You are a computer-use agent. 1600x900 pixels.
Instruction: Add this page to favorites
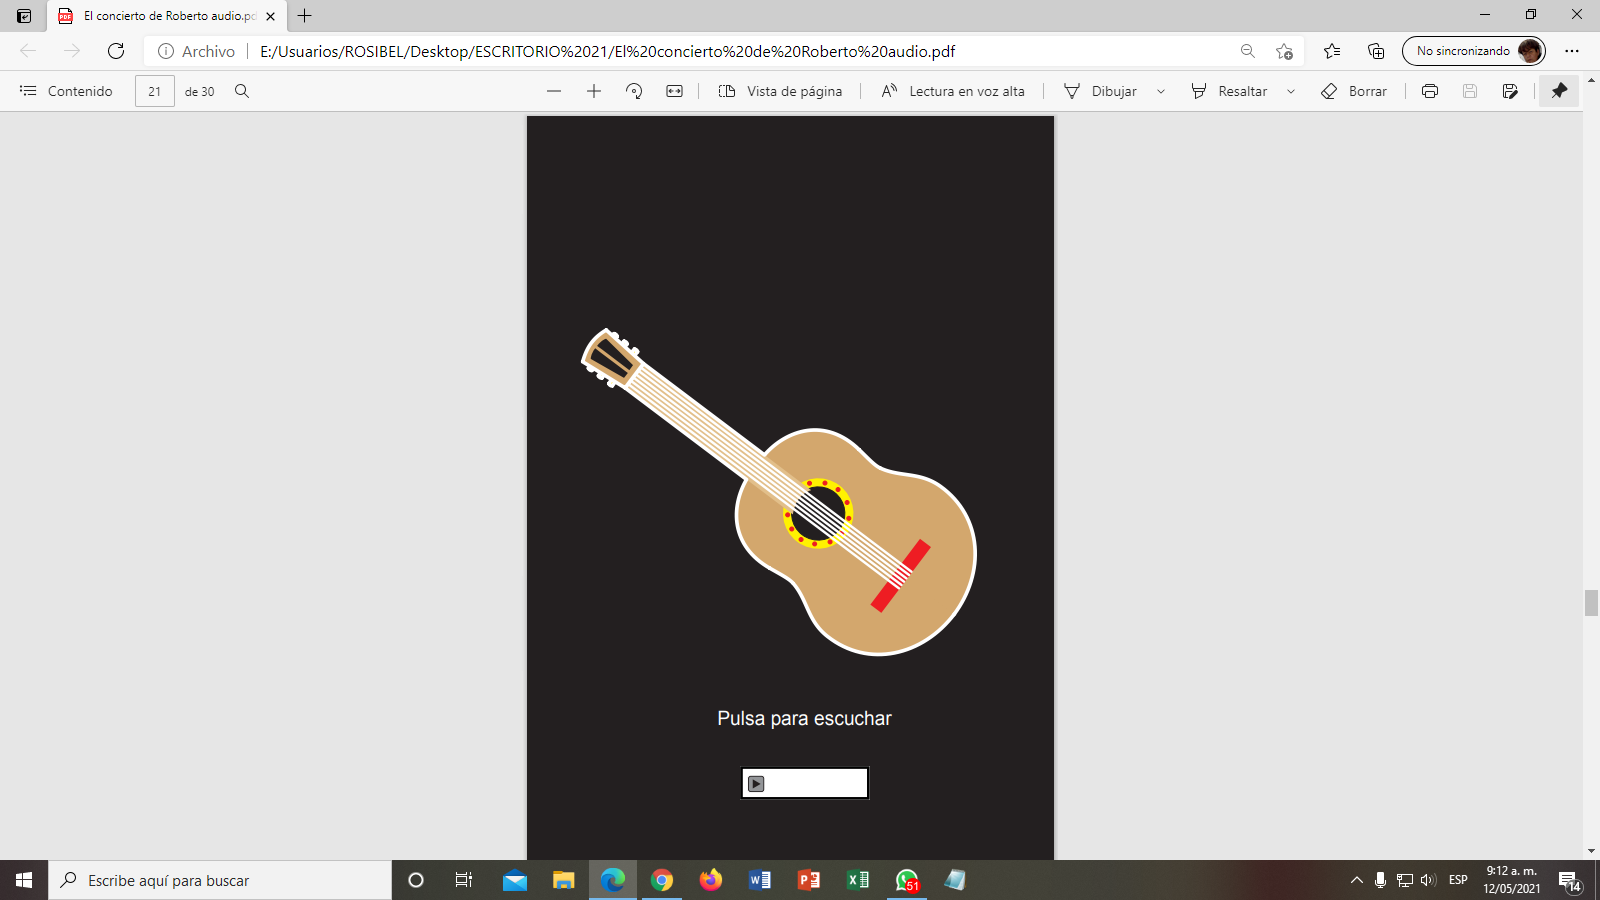1285,51
